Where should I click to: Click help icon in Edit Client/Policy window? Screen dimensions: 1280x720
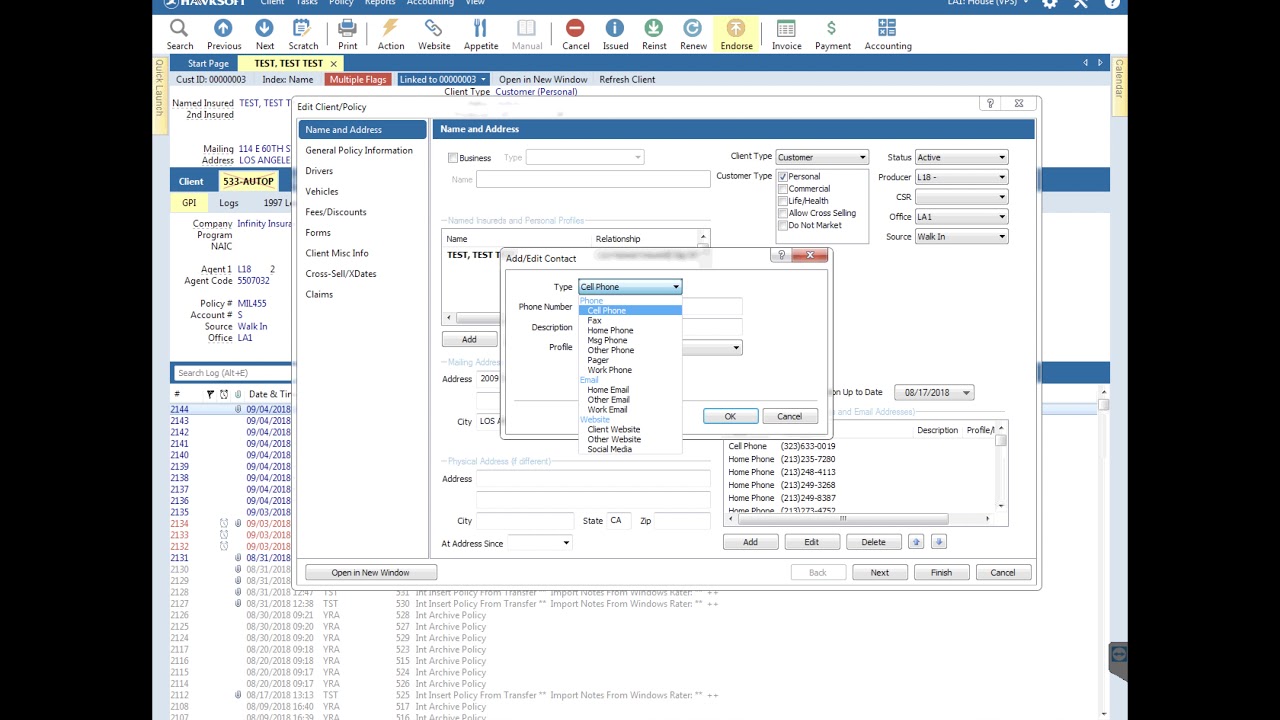[990, 103]
